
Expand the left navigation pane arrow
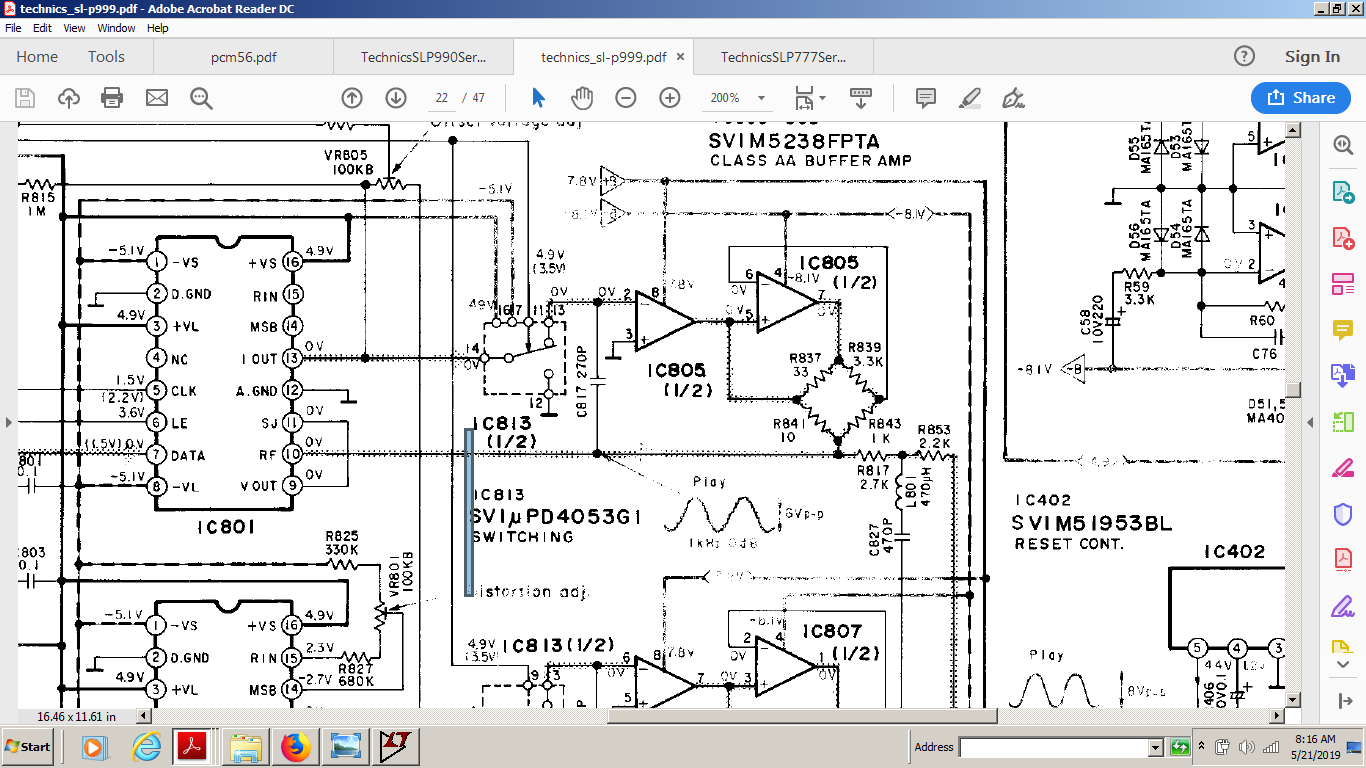pyautogui.click(x=9, y=422)
